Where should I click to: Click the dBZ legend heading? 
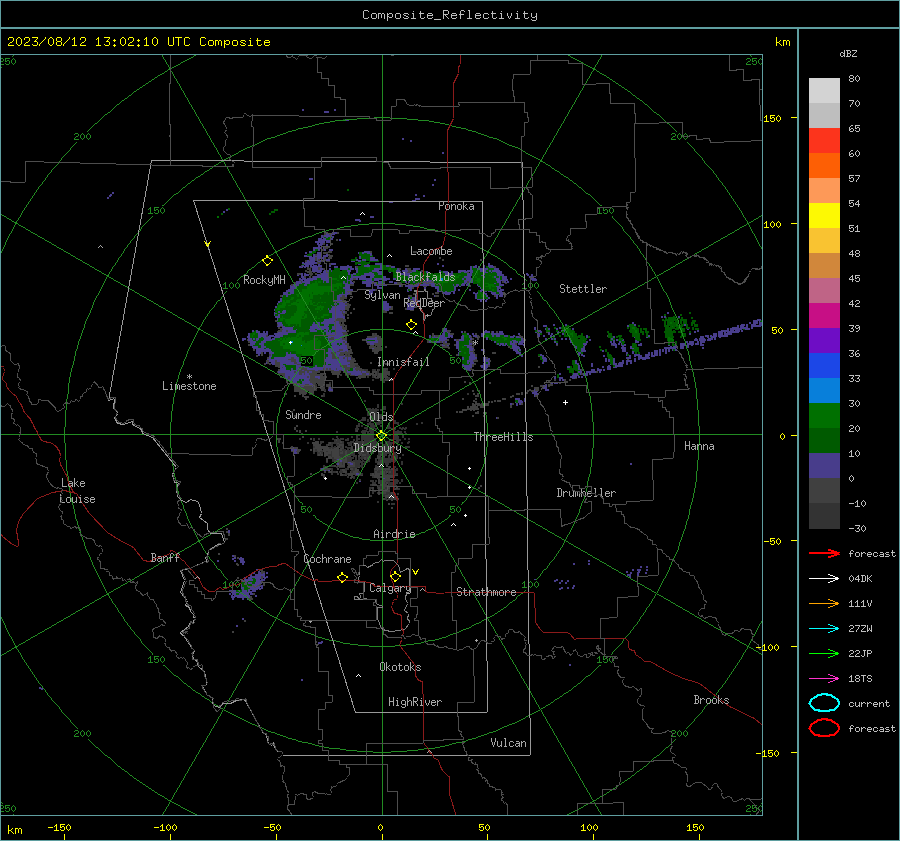click(848, 54)
